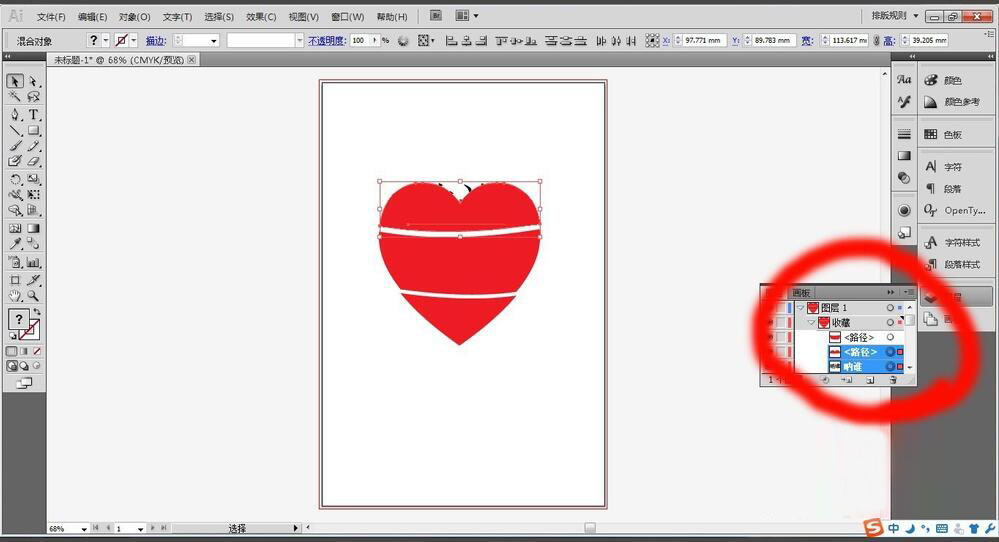Viewport: 999px width, 542px height.
Task: Open fill color dropdown arrow in control bar
Action: pos(106,40)
